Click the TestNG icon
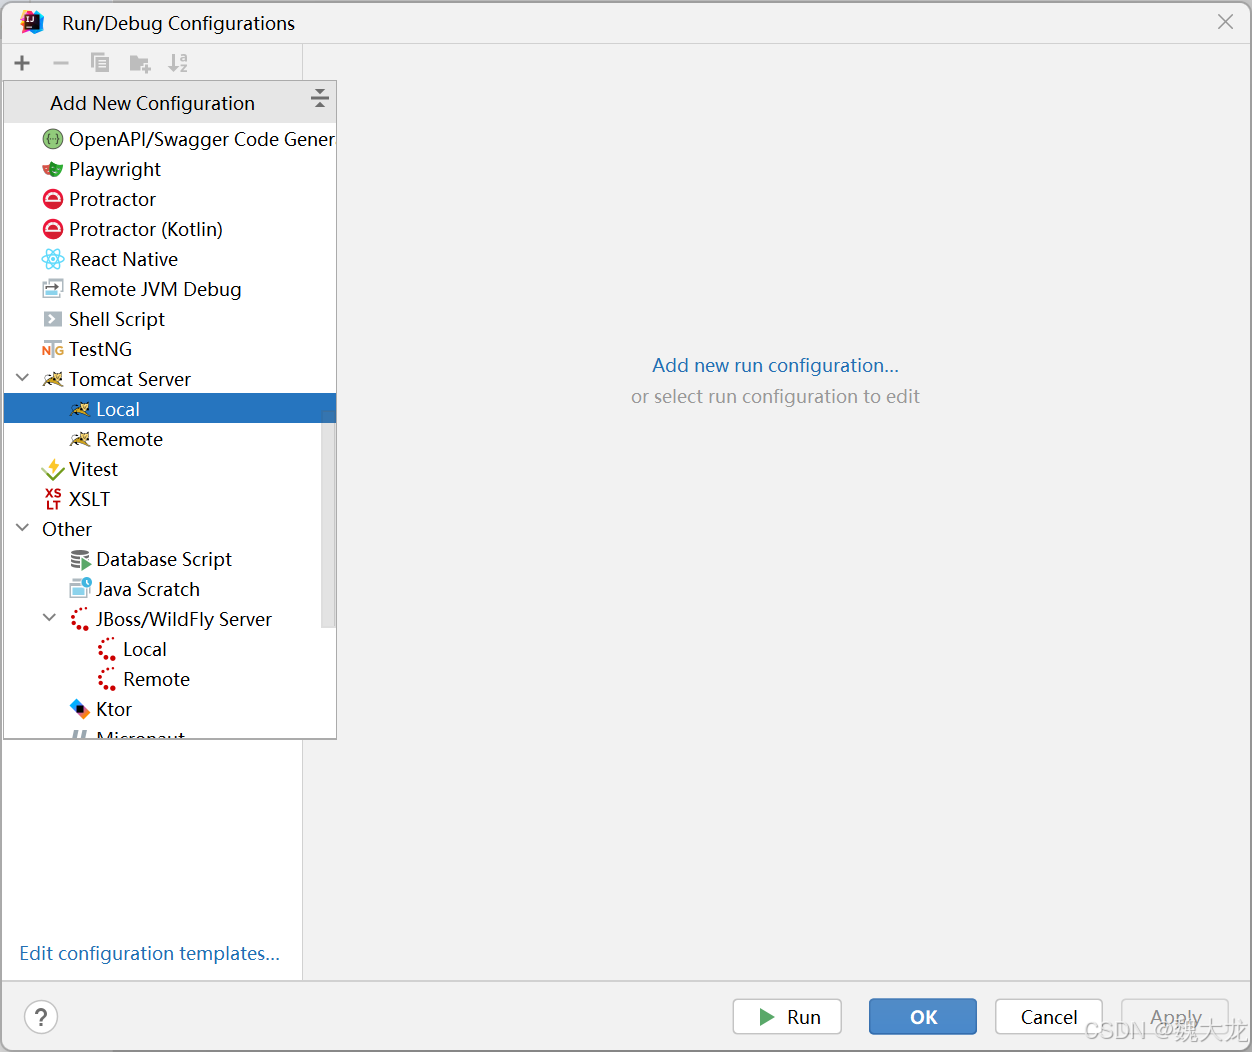1252x1052 pixels. pos(53,349)
